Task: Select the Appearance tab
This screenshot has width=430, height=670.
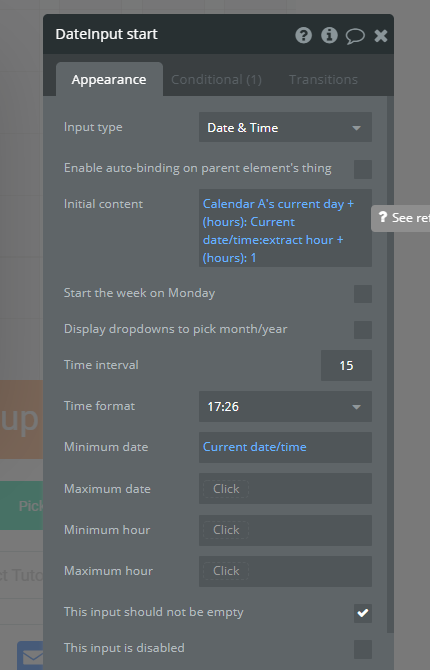Action: [109, 79]
